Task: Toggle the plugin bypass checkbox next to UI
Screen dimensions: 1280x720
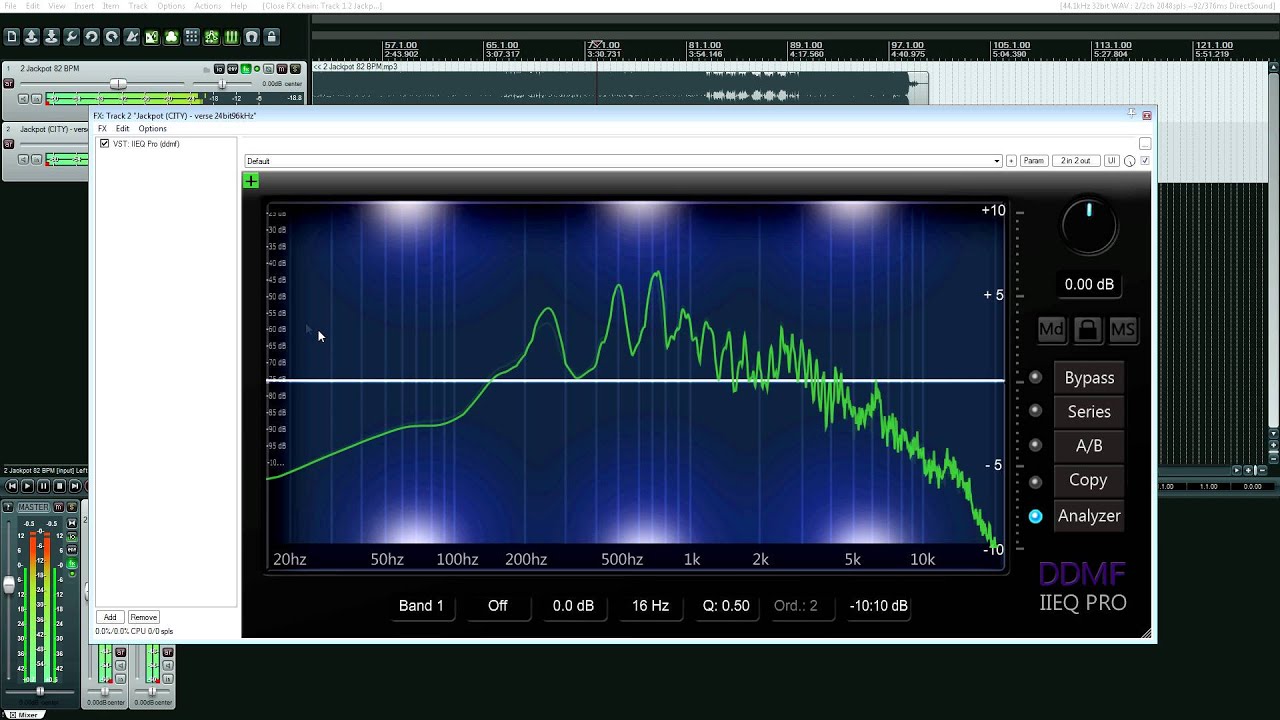Action: coord(1145,161)
